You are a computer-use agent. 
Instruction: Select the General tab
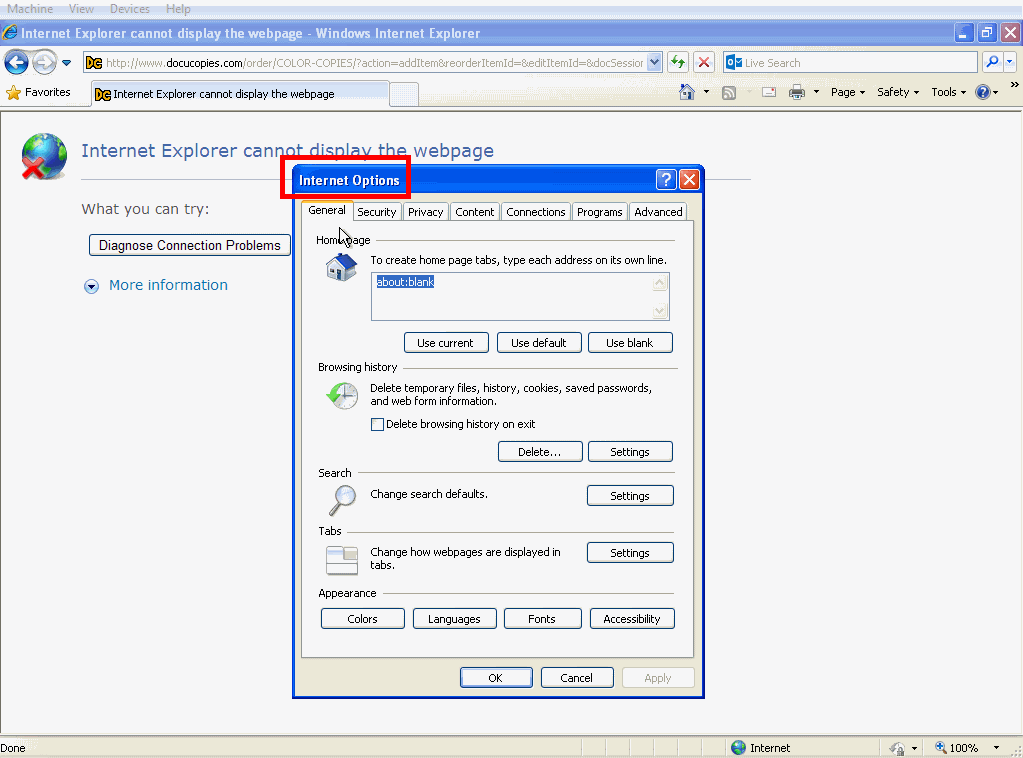327,210
